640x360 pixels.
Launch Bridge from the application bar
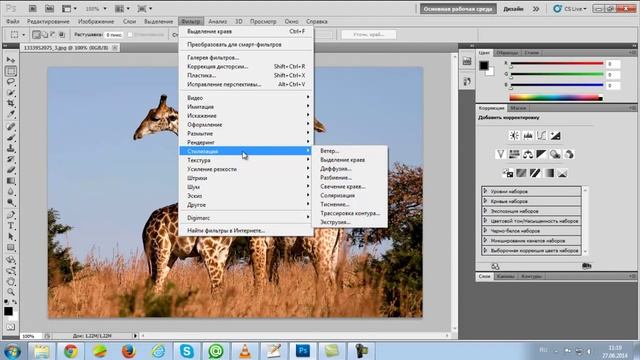click(33, 8)
